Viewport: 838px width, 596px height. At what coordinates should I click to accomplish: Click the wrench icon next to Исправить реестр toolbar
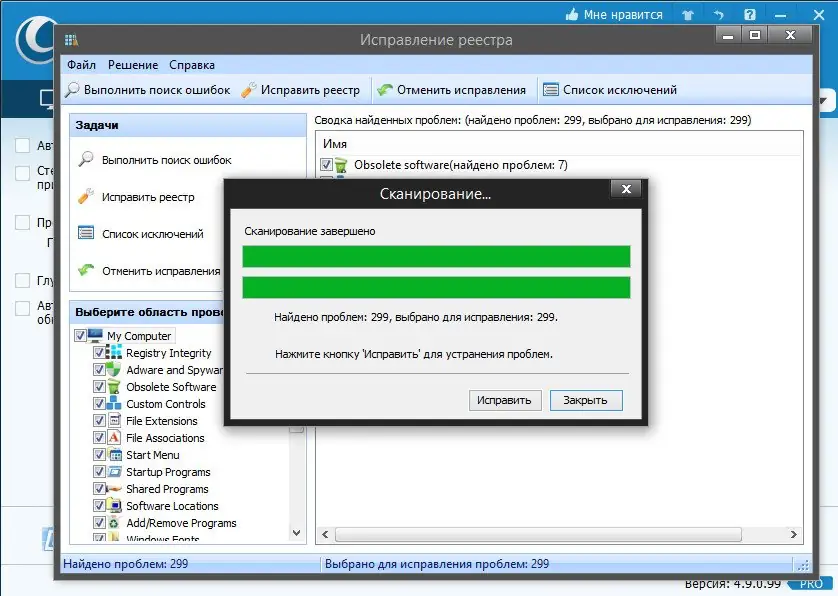click(249, 90)
